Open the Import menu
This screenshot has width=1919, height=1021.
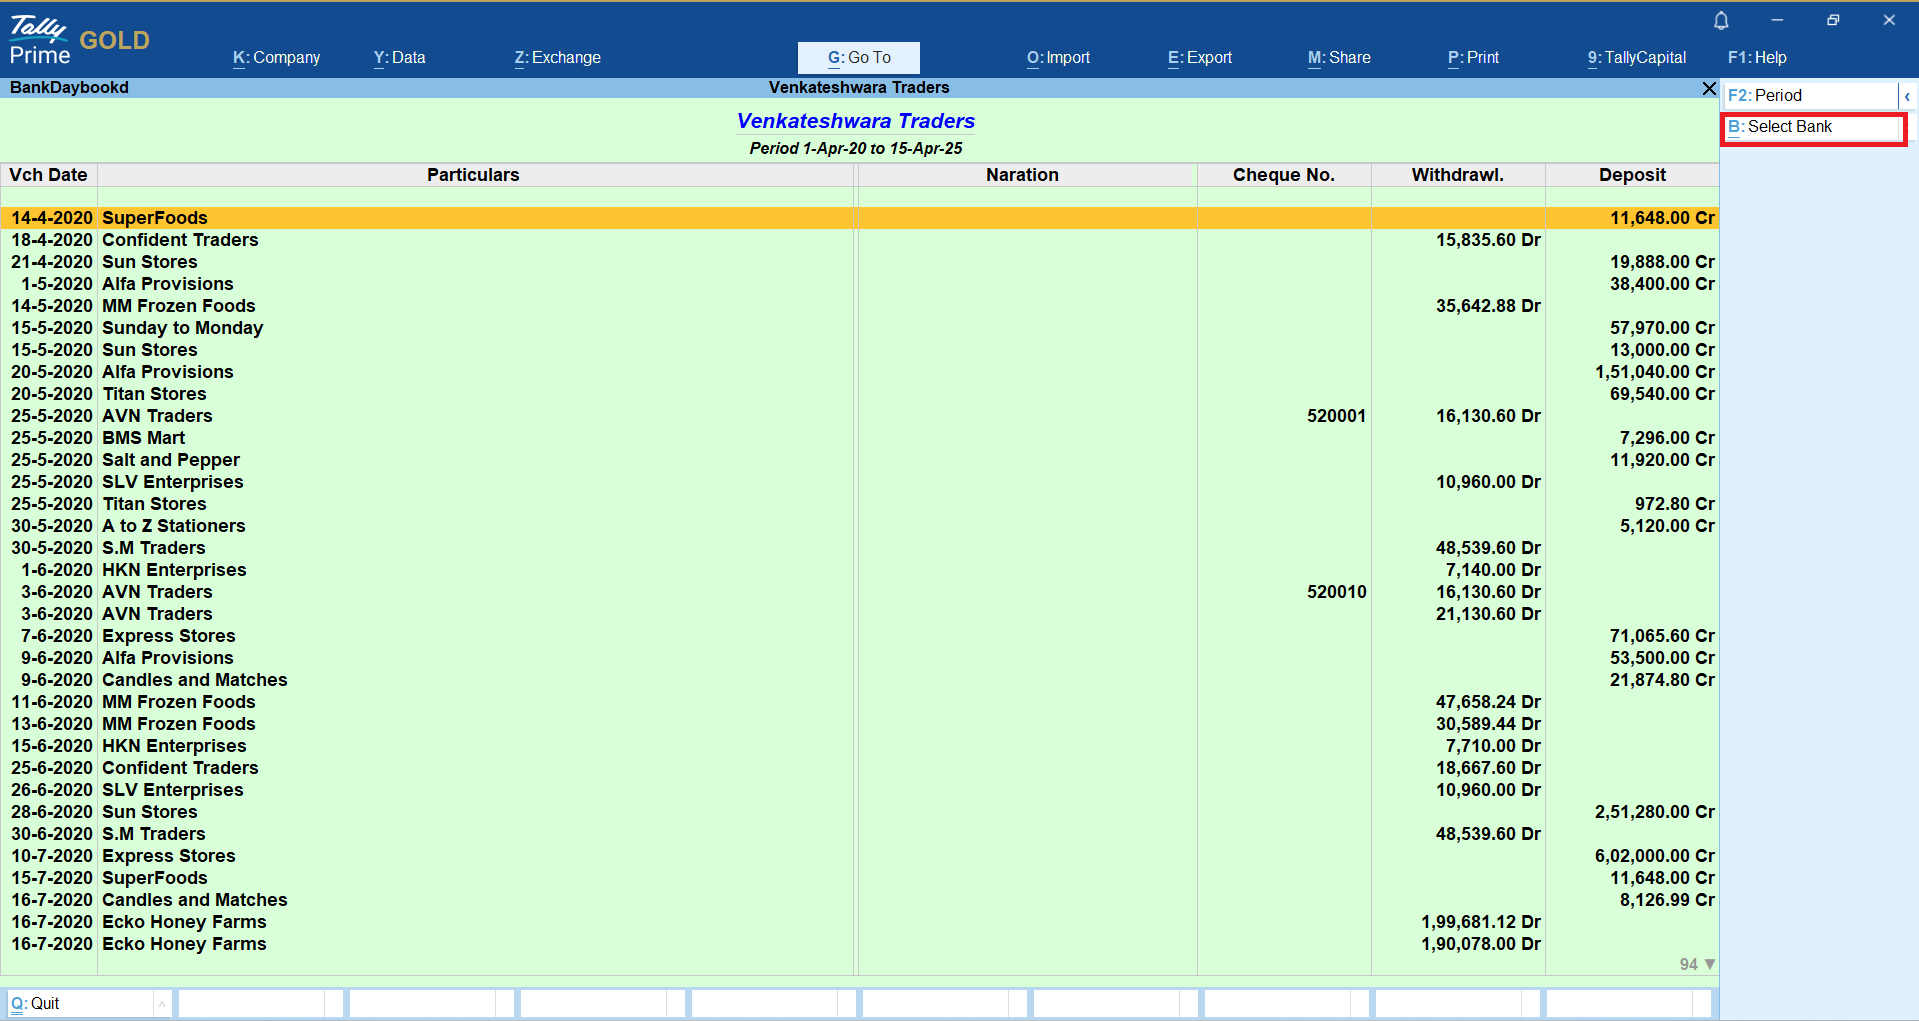click(1058, 58)
